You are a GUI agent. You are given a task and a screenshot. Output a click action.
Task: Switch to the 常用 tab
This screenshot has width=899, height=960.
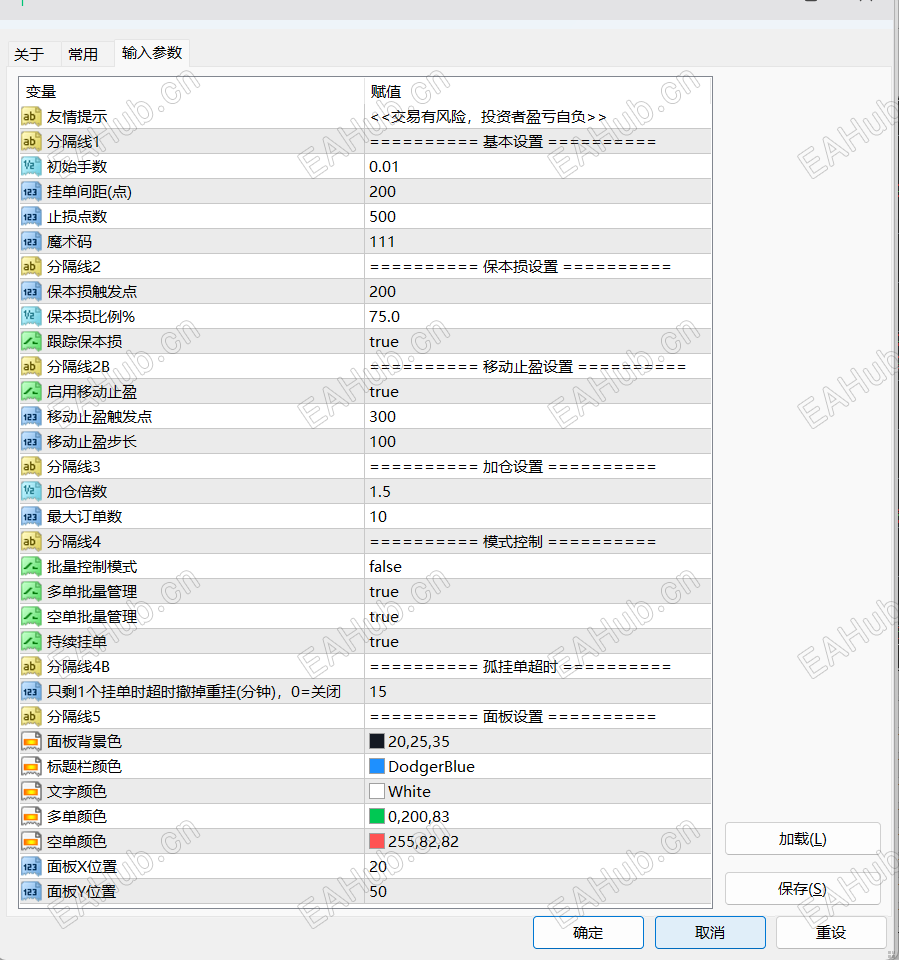pyautogui.click(x=84, y=54)
